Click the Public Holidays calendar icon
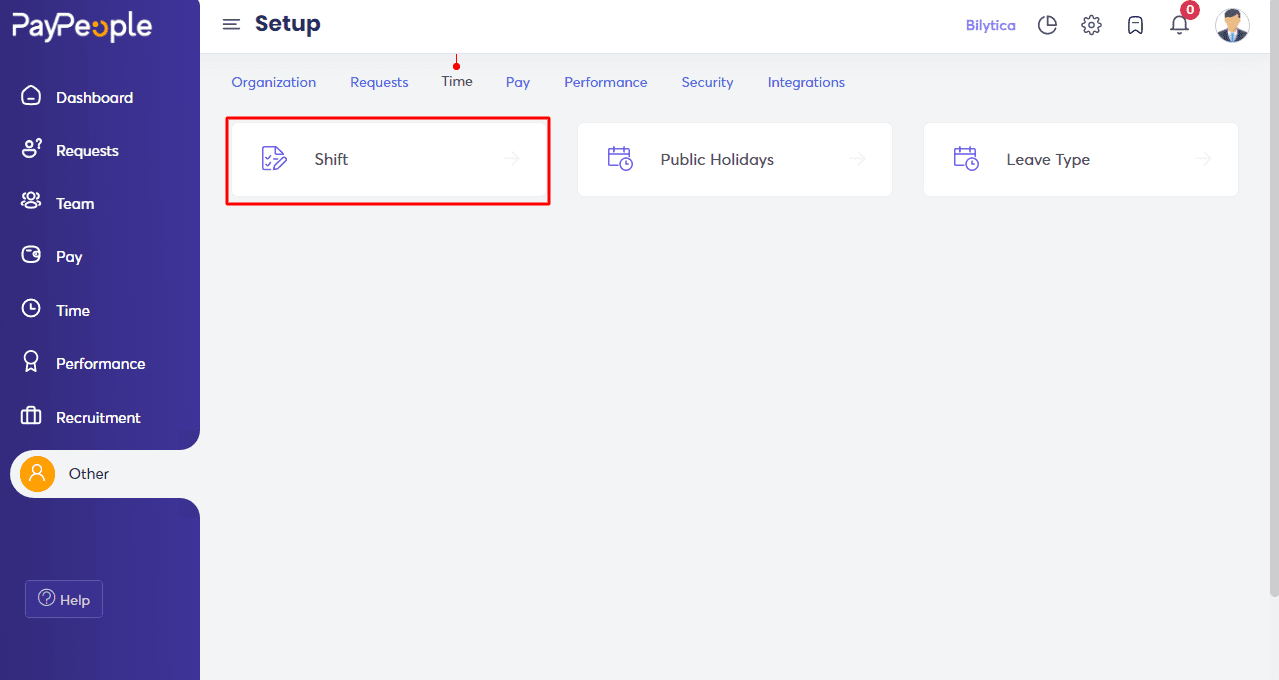The width and height of the screenshot is (1279, 680). (620, 158)
